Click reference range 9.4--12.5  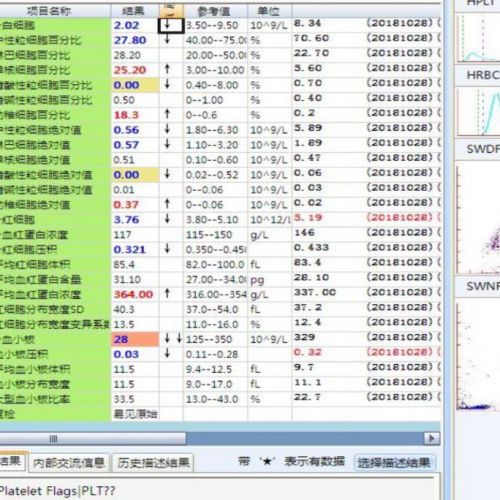click(x=209, y=369)
